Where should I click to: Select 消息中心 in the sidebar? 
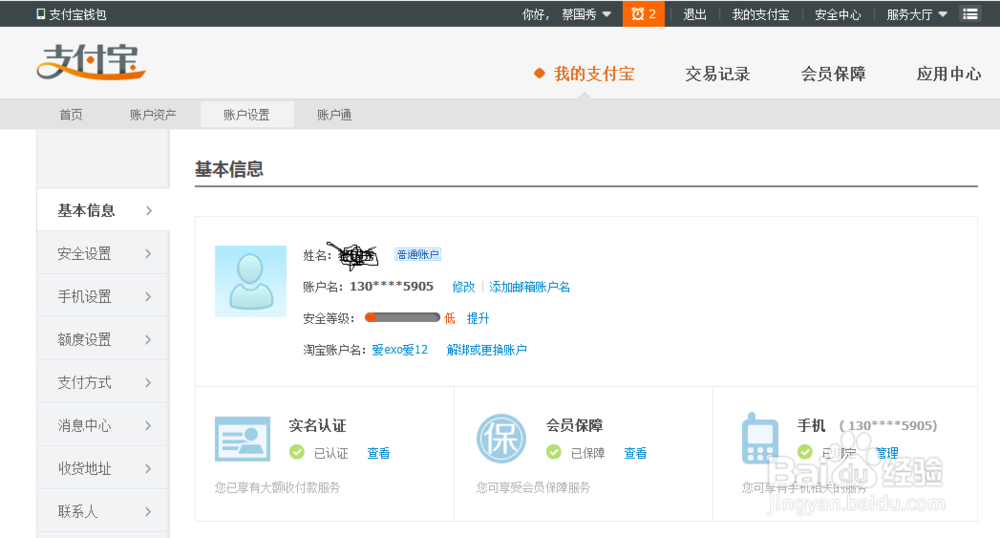[x=103, y=425]
